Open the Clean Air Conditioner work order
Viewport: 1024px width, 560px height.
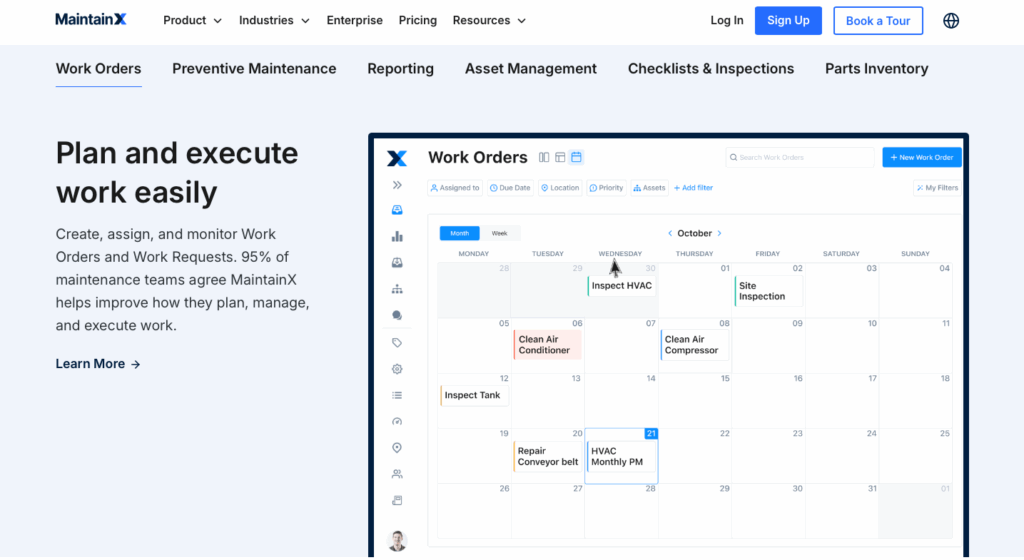(x=547, y=345)
